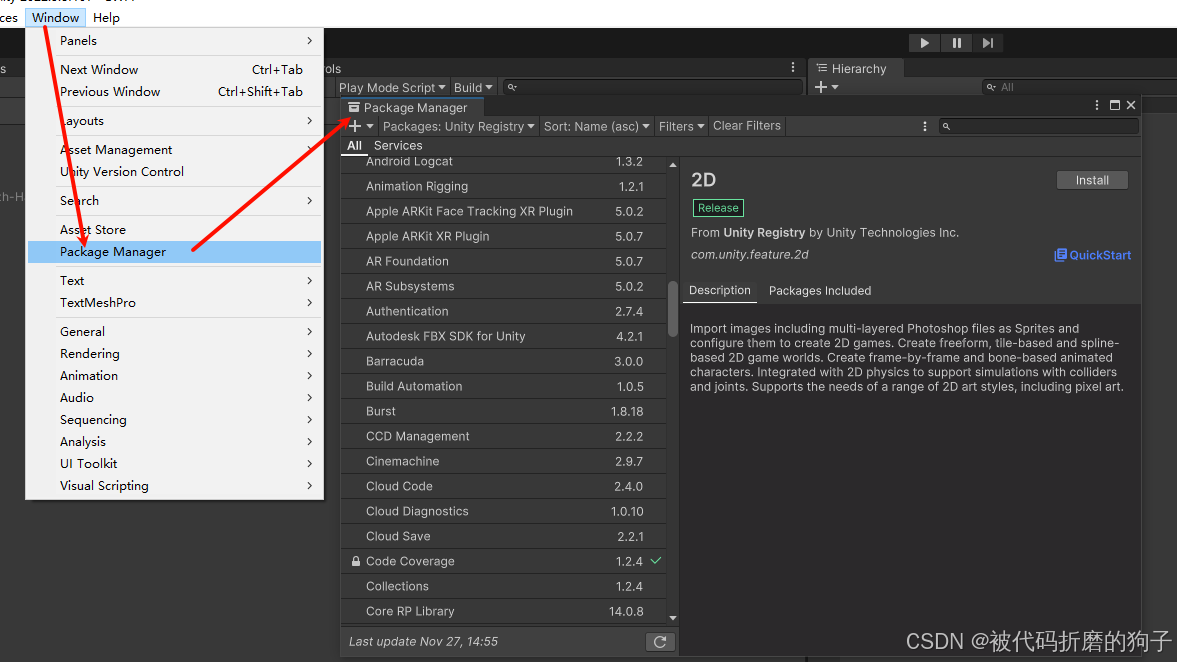Image resolution: width=1177 pixels, height=662 pixels.
Task: Select Authentication package row
Action: point(504,311)
